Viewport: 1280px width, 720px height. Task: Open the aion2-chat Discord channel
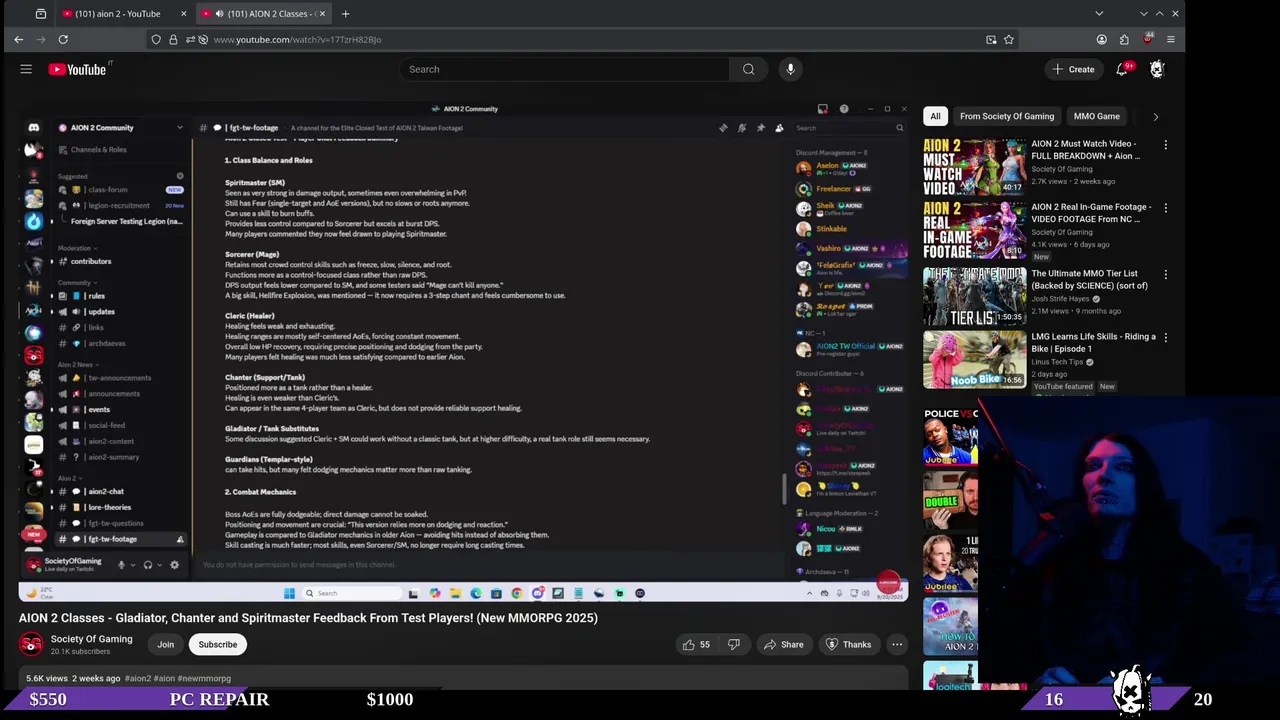tap(106, 491)
